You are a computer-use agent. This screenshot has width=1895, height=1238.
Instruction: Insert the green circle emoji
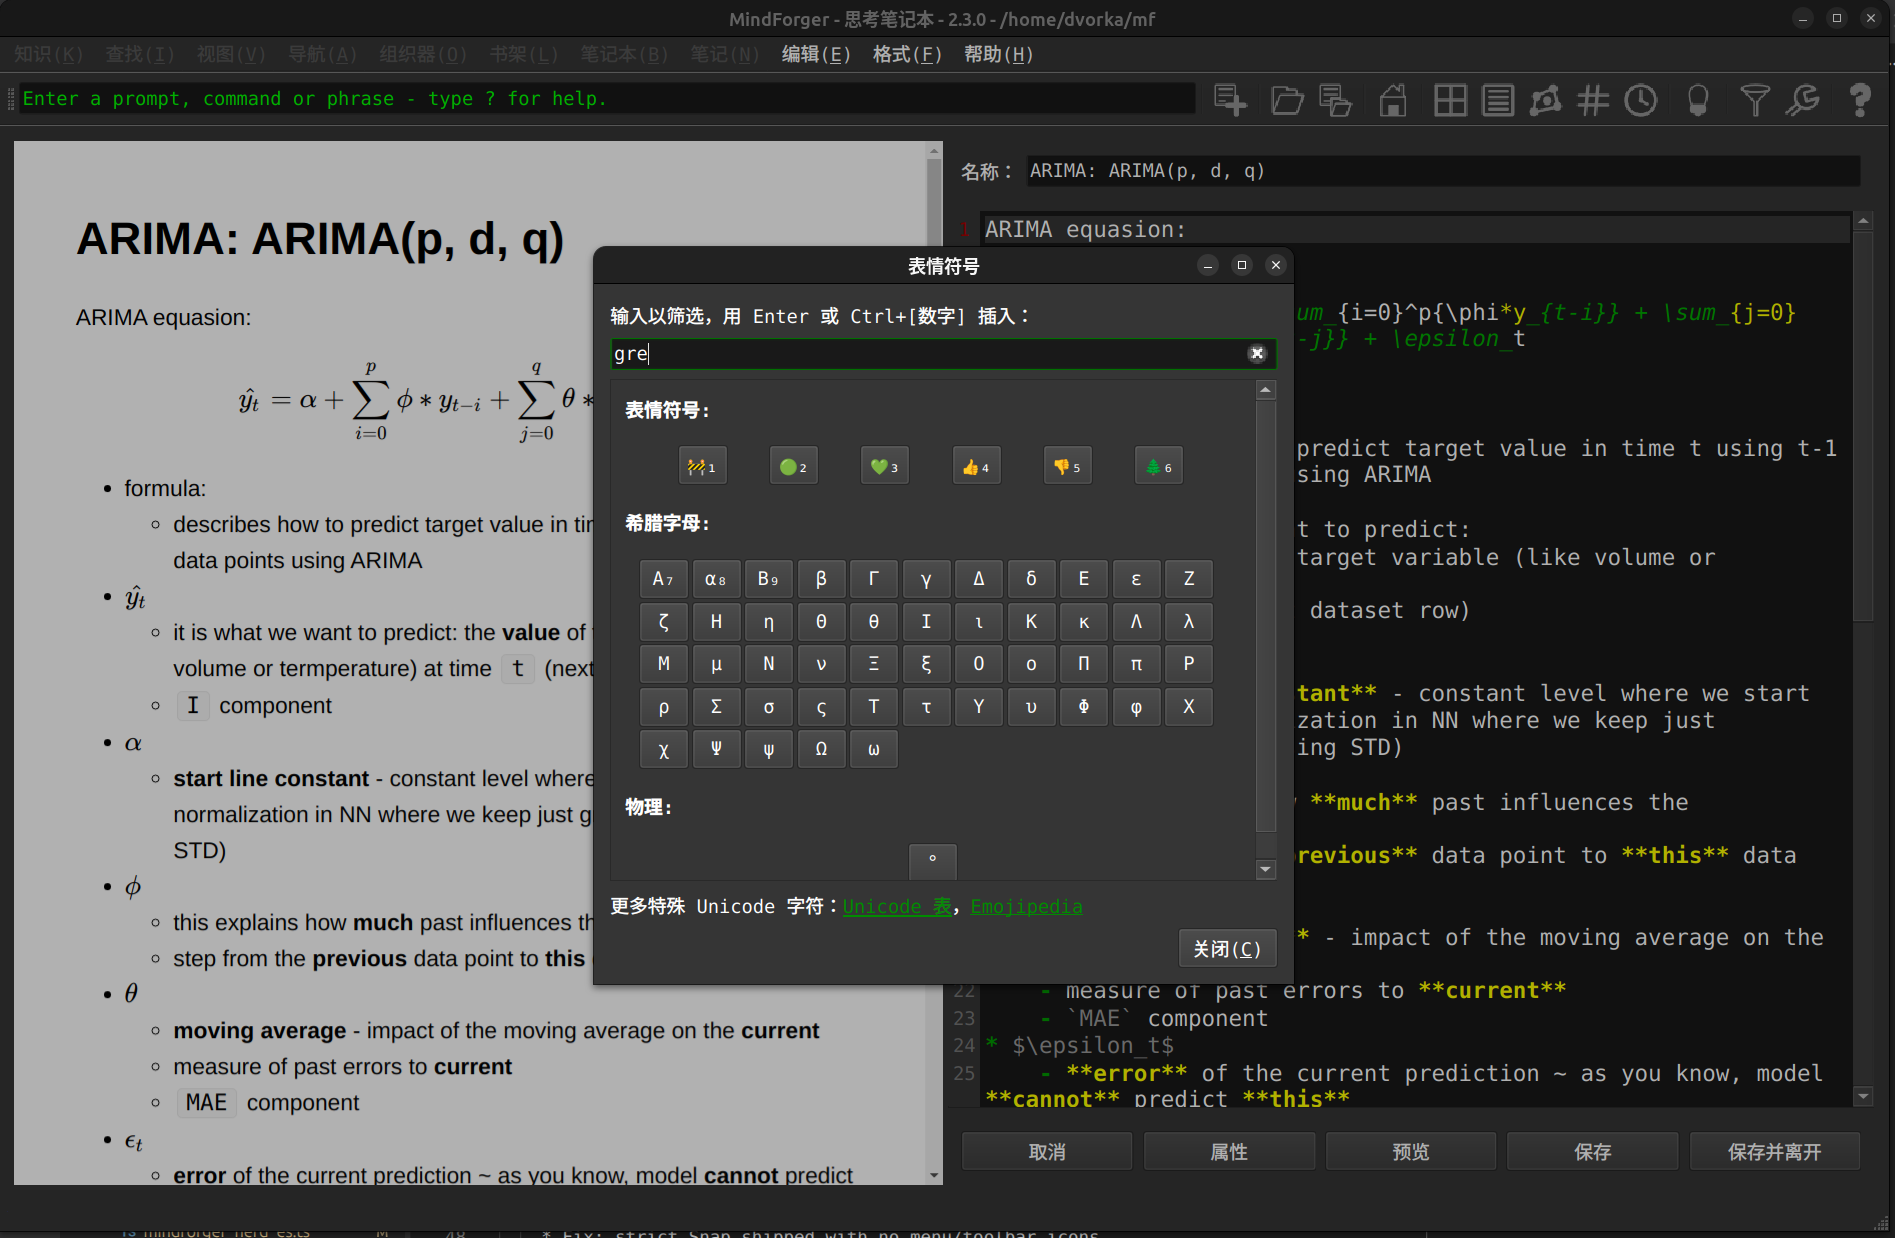pyautogui.click(x=793, y=466)
